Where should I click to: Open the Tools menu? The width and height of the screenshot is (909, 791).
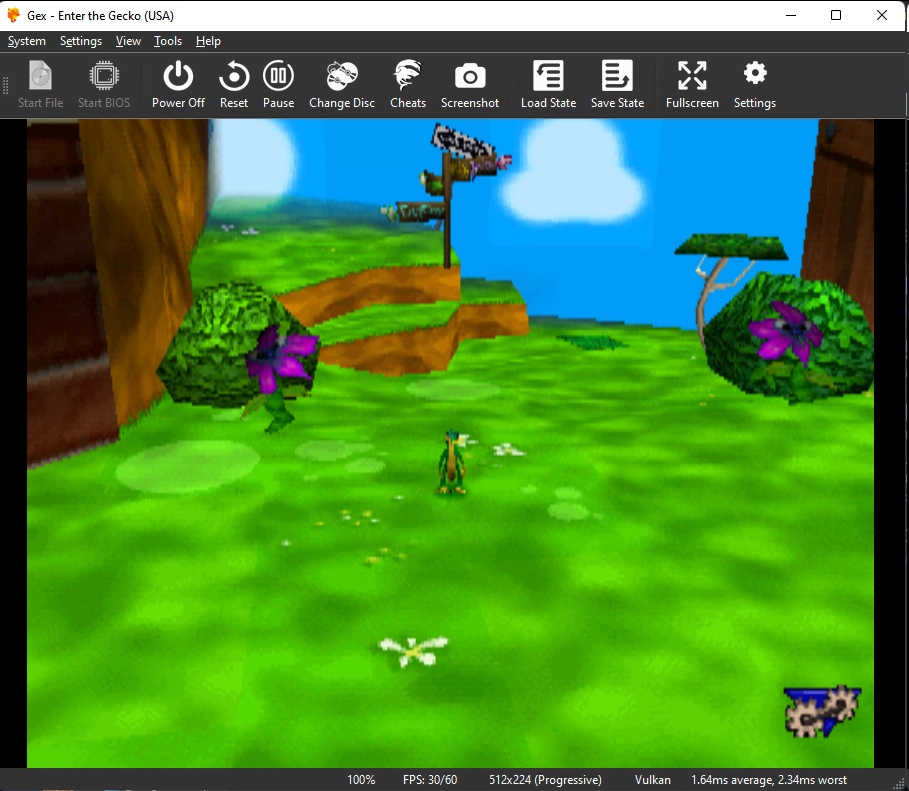coord(168,41)
